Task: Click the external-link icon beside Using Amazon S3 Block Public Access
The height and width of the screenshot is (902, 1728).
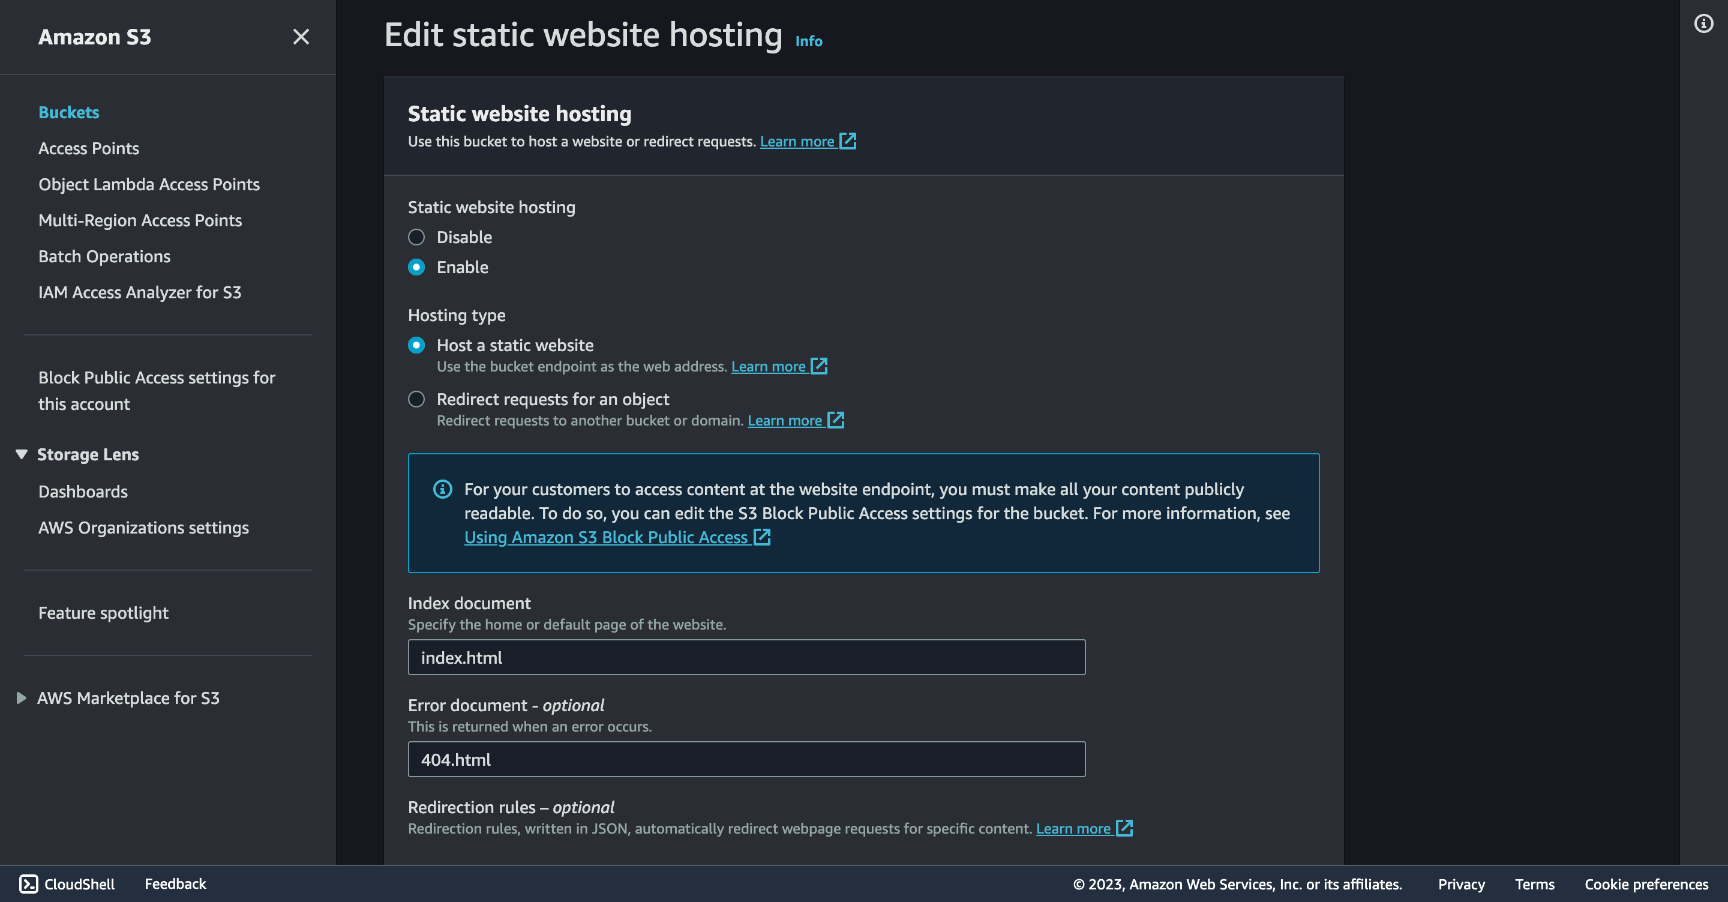Action: [762, 537]
